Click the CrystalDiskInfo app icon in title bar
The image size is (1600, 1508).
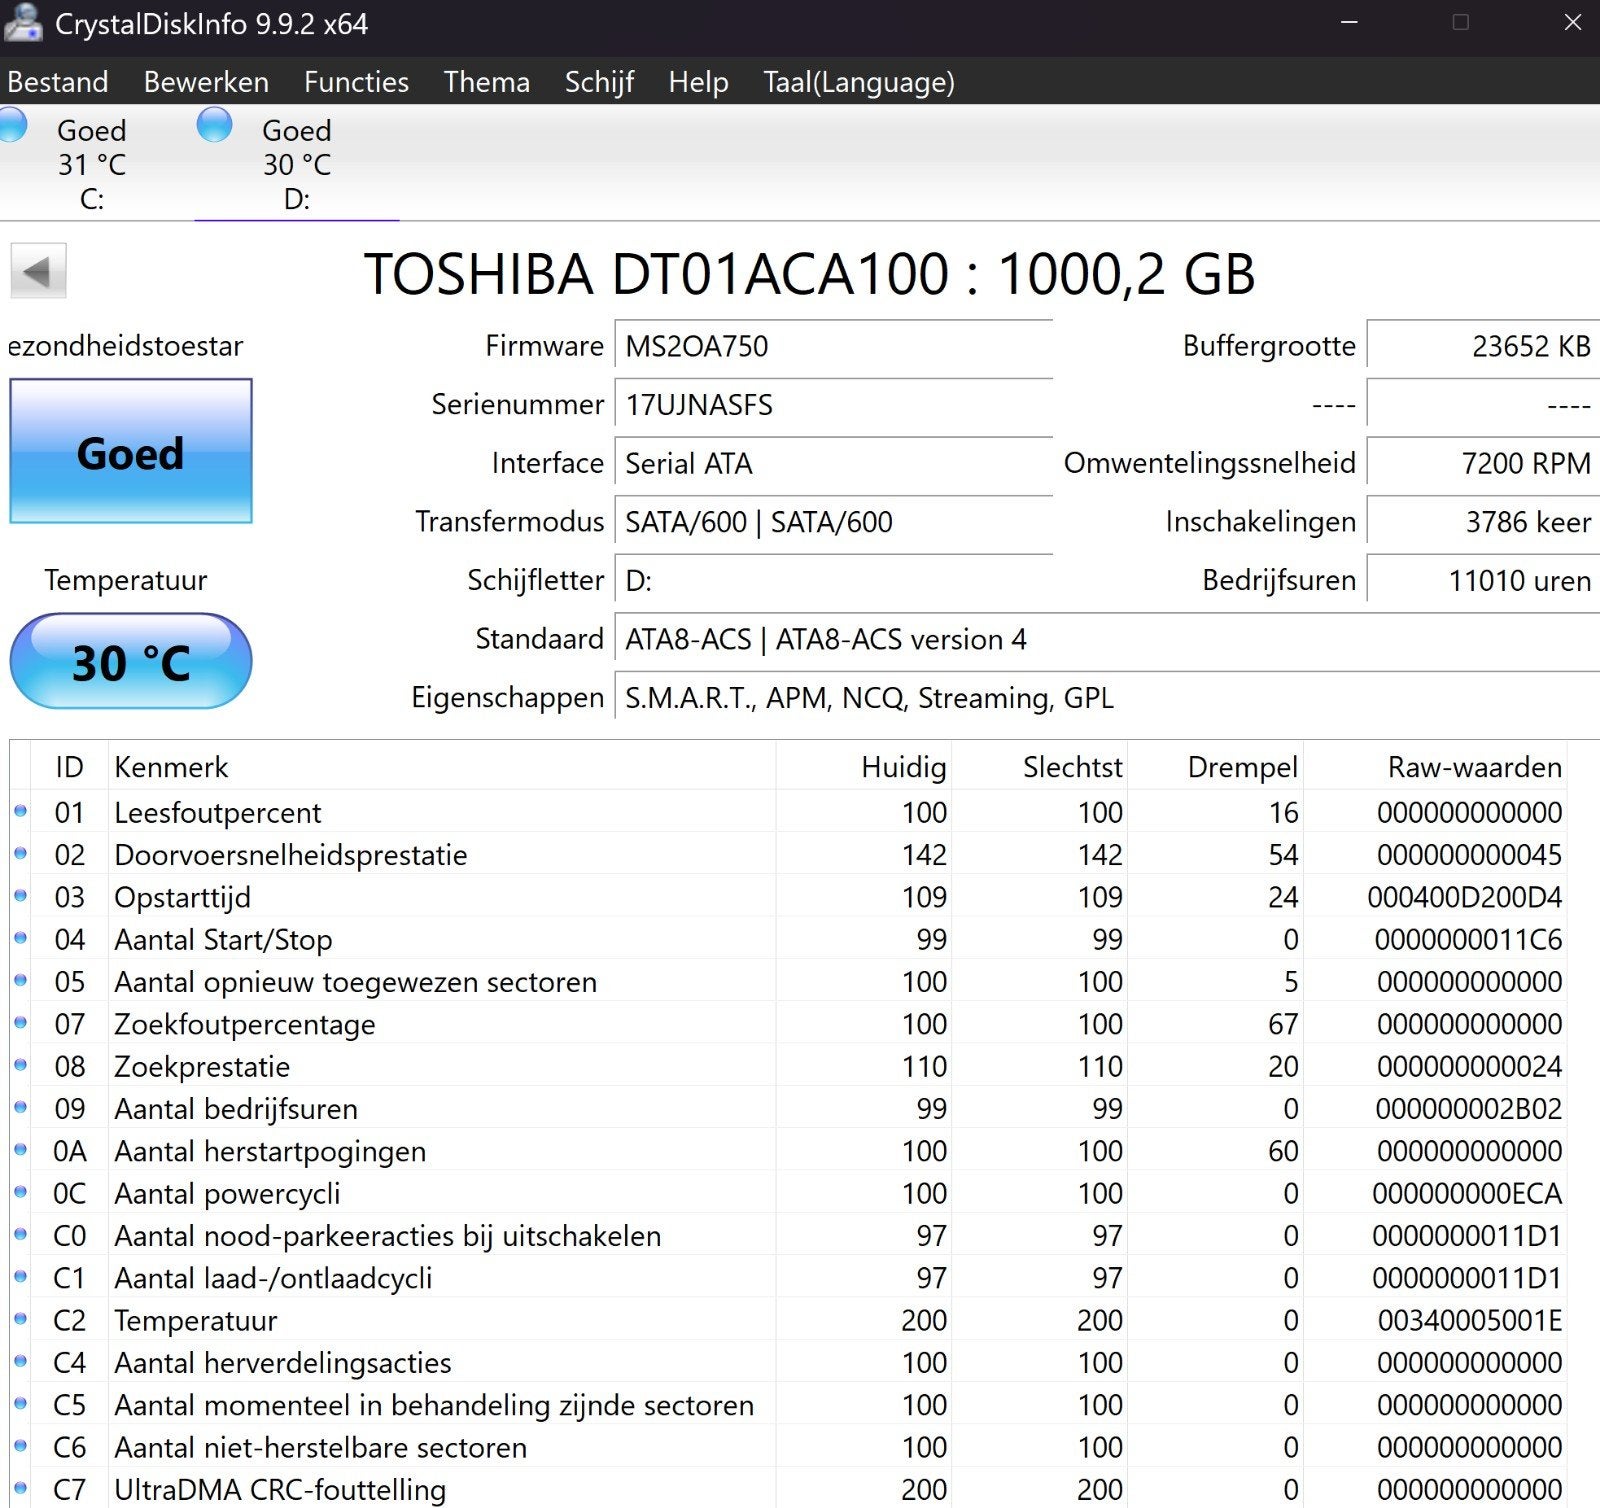coord(22,23)
